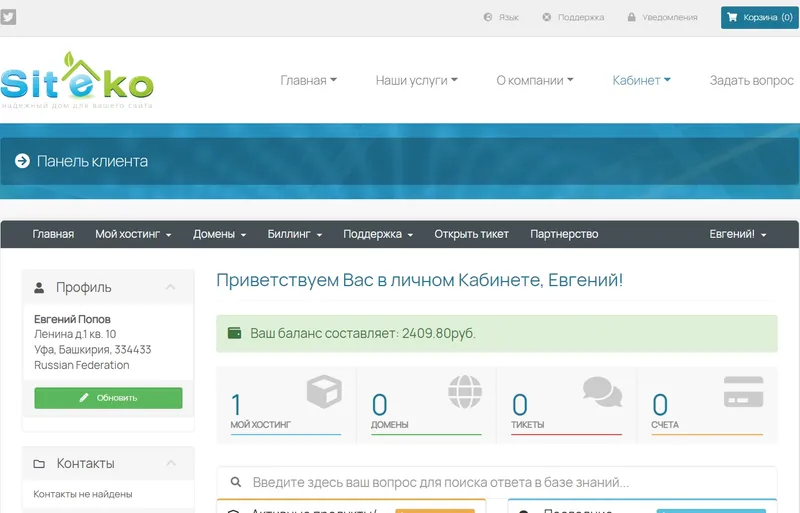This screenshot has height=513, width=800.
Task: Click the globe icon next to Язык
Action: click(x=488, y=17)
